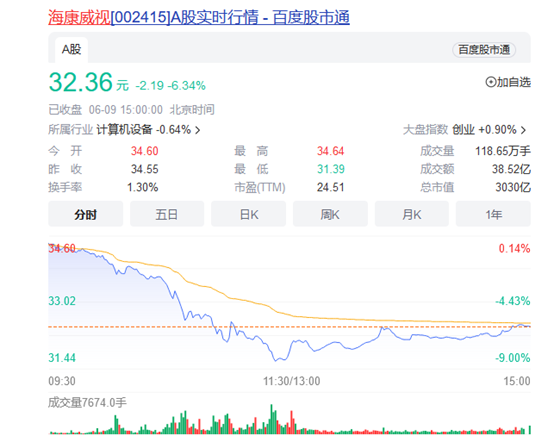Viewport: 554px width, 442px height.
Task: Expand 创业 index chevron arrow
Action: [x=523, y=130]
